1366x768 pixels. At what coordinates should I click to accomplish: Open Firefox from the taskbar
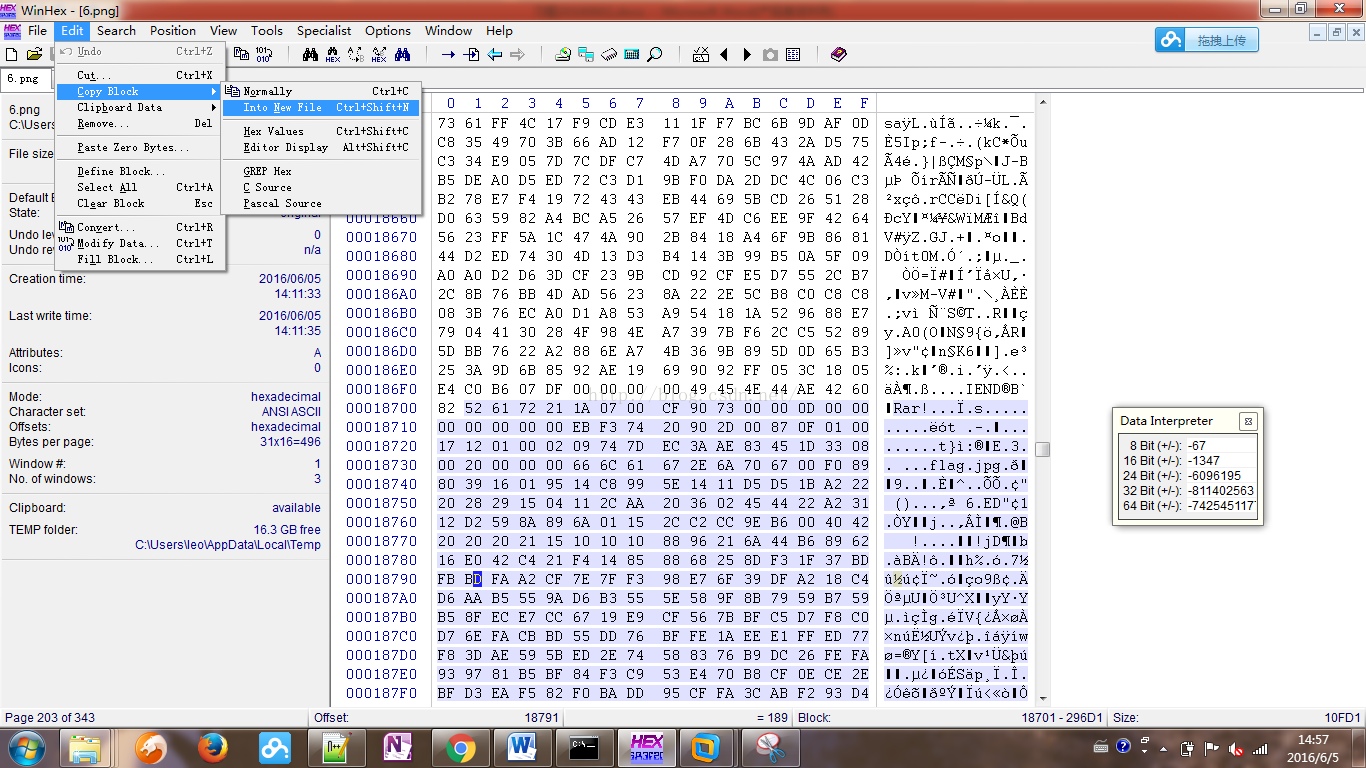pyautogui.click(x=211, y=747)
